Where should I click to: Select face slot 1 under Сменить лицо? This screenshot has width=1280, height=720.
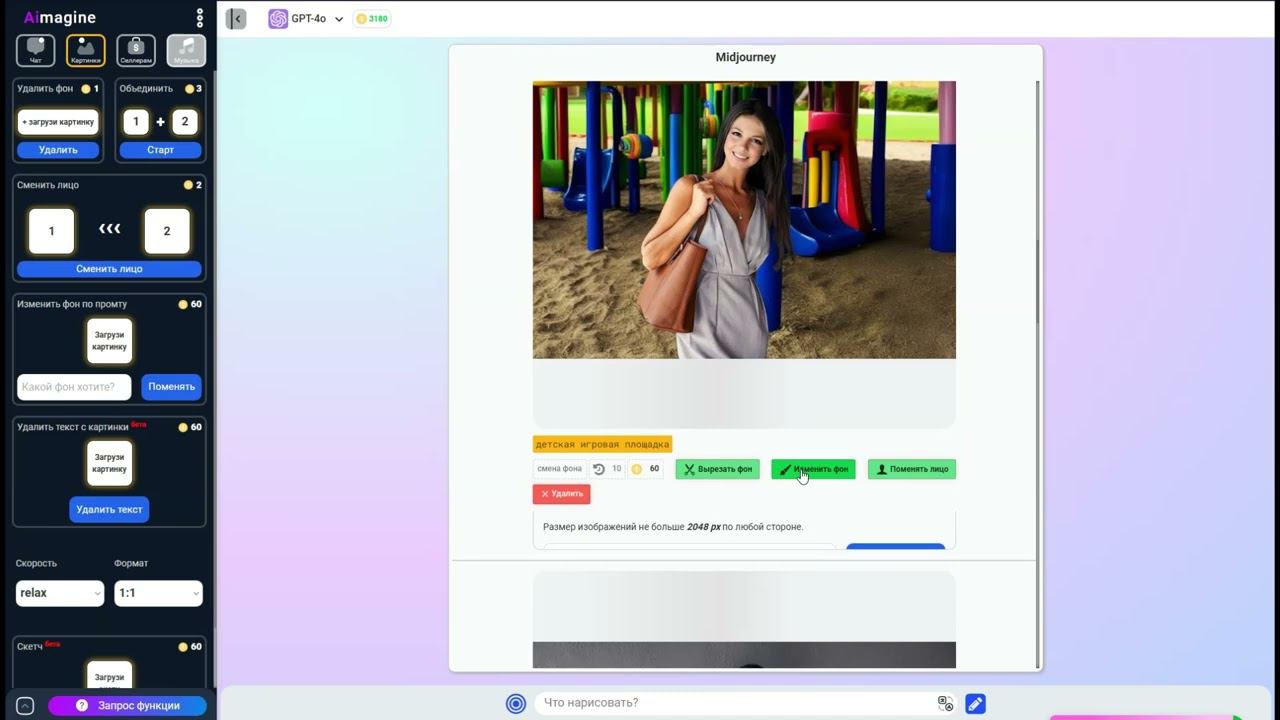(51, 231)
